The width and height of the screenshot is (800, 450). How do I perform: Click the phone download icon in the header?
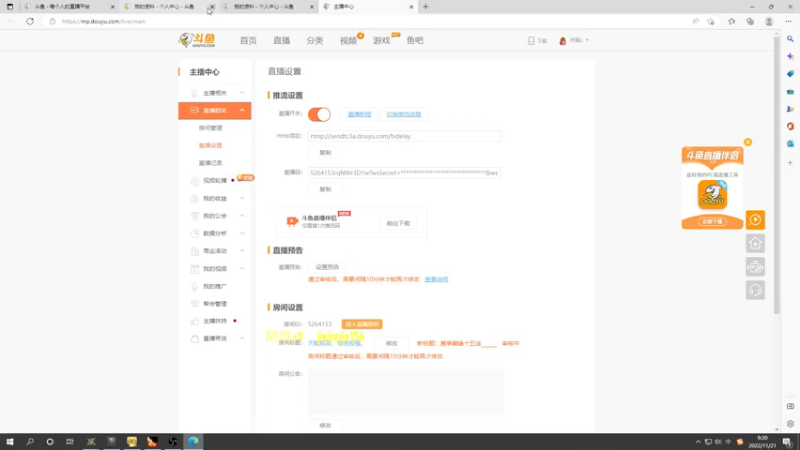click(x=531, y=40)
